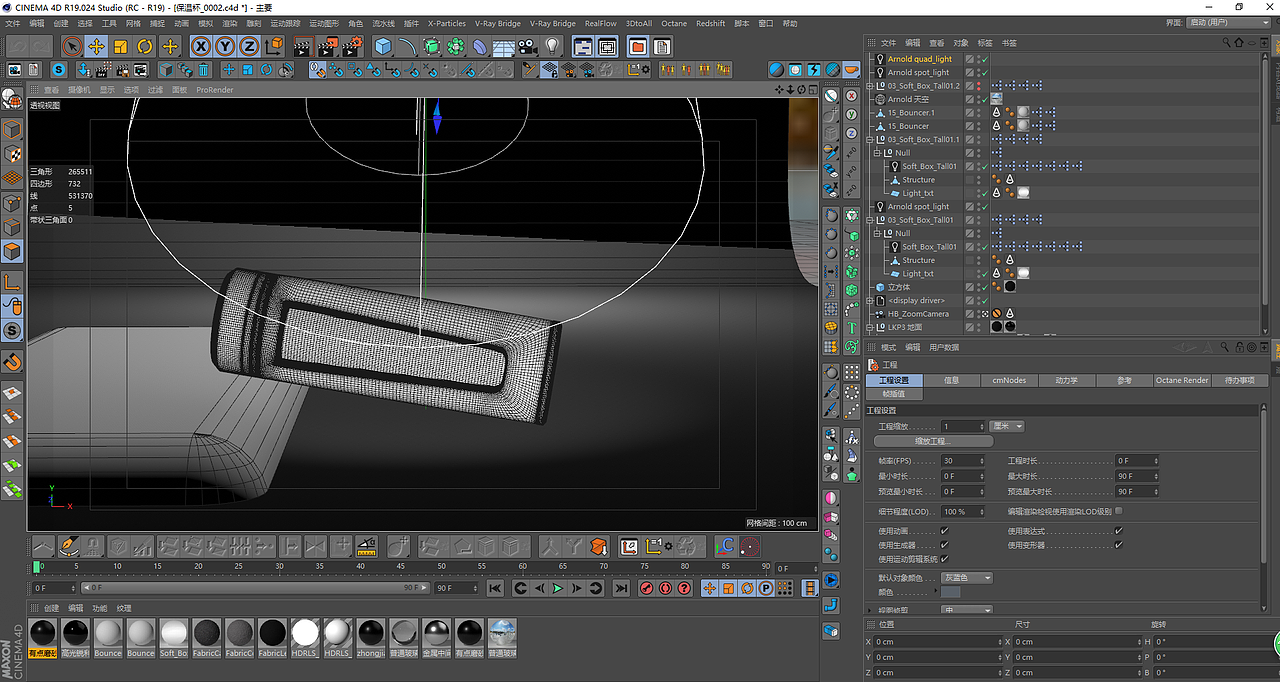The height and width of the screenshot is (682, 1280).
Task: Enable 编辑渲染检视使用渲染LOD级别 checkbox
Action: (x=1118, y=511)
